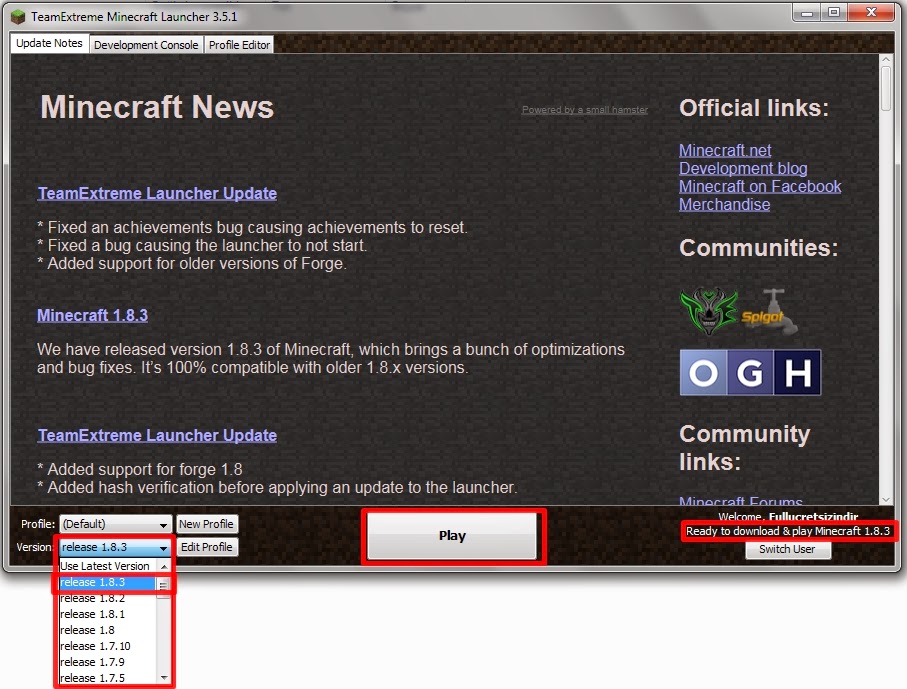Open the green skull community logo
This screenshot has width=907, height=689.
[709, 311]
